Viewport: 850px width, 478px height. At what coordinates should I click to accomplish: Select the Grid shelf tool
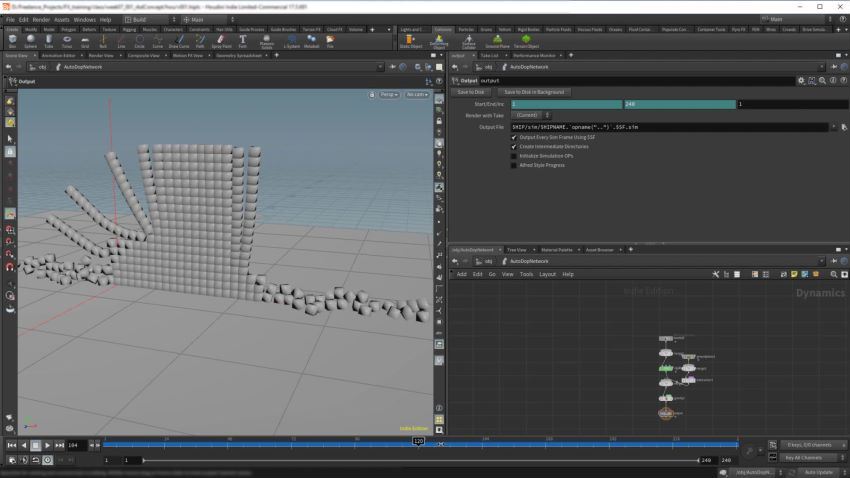point(85,41)
